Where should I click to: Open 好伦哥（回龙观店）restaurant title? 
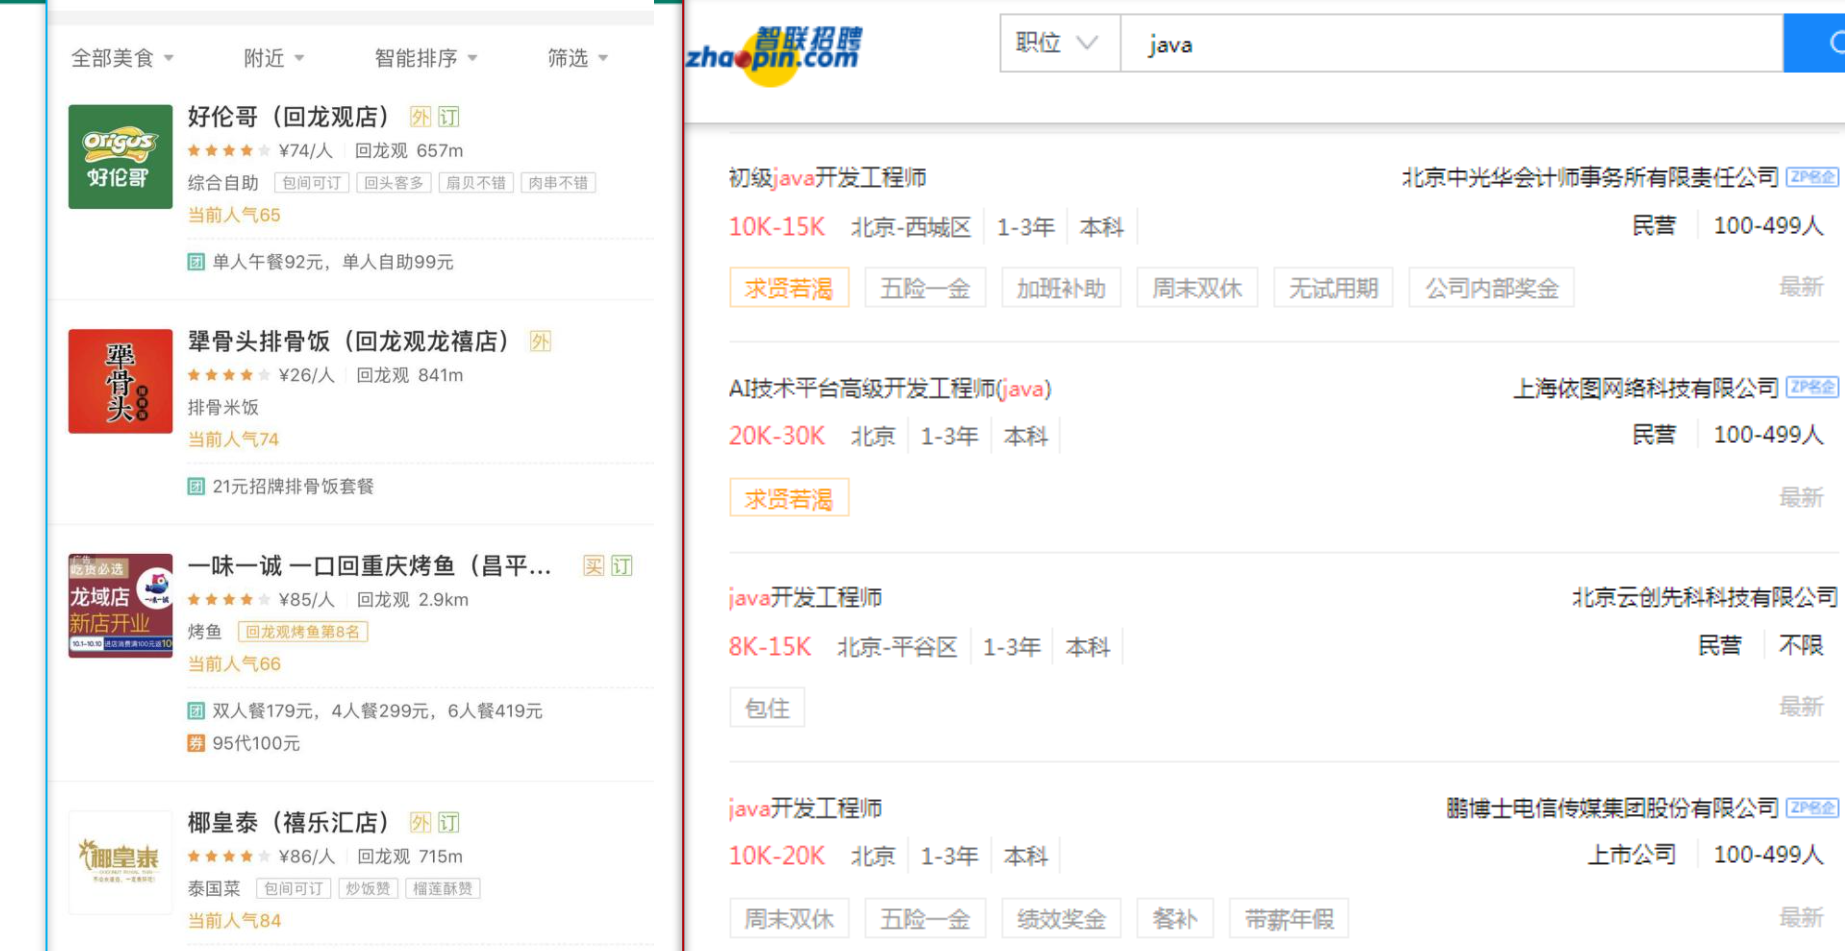coord(288,117)
